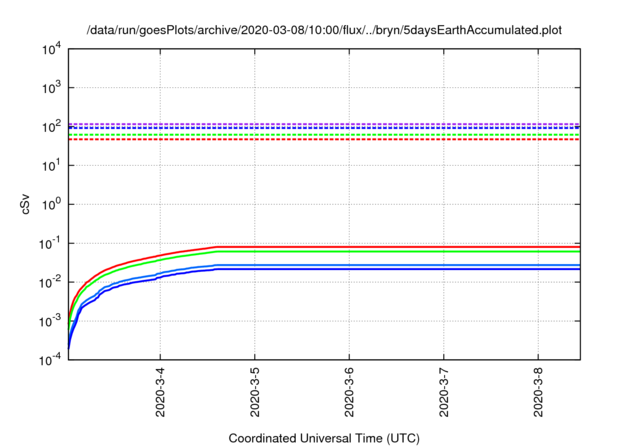The width and height of the screenshot is (640, 448).
Task: Click the green dashed threshold line
Action: pos(324,135)
